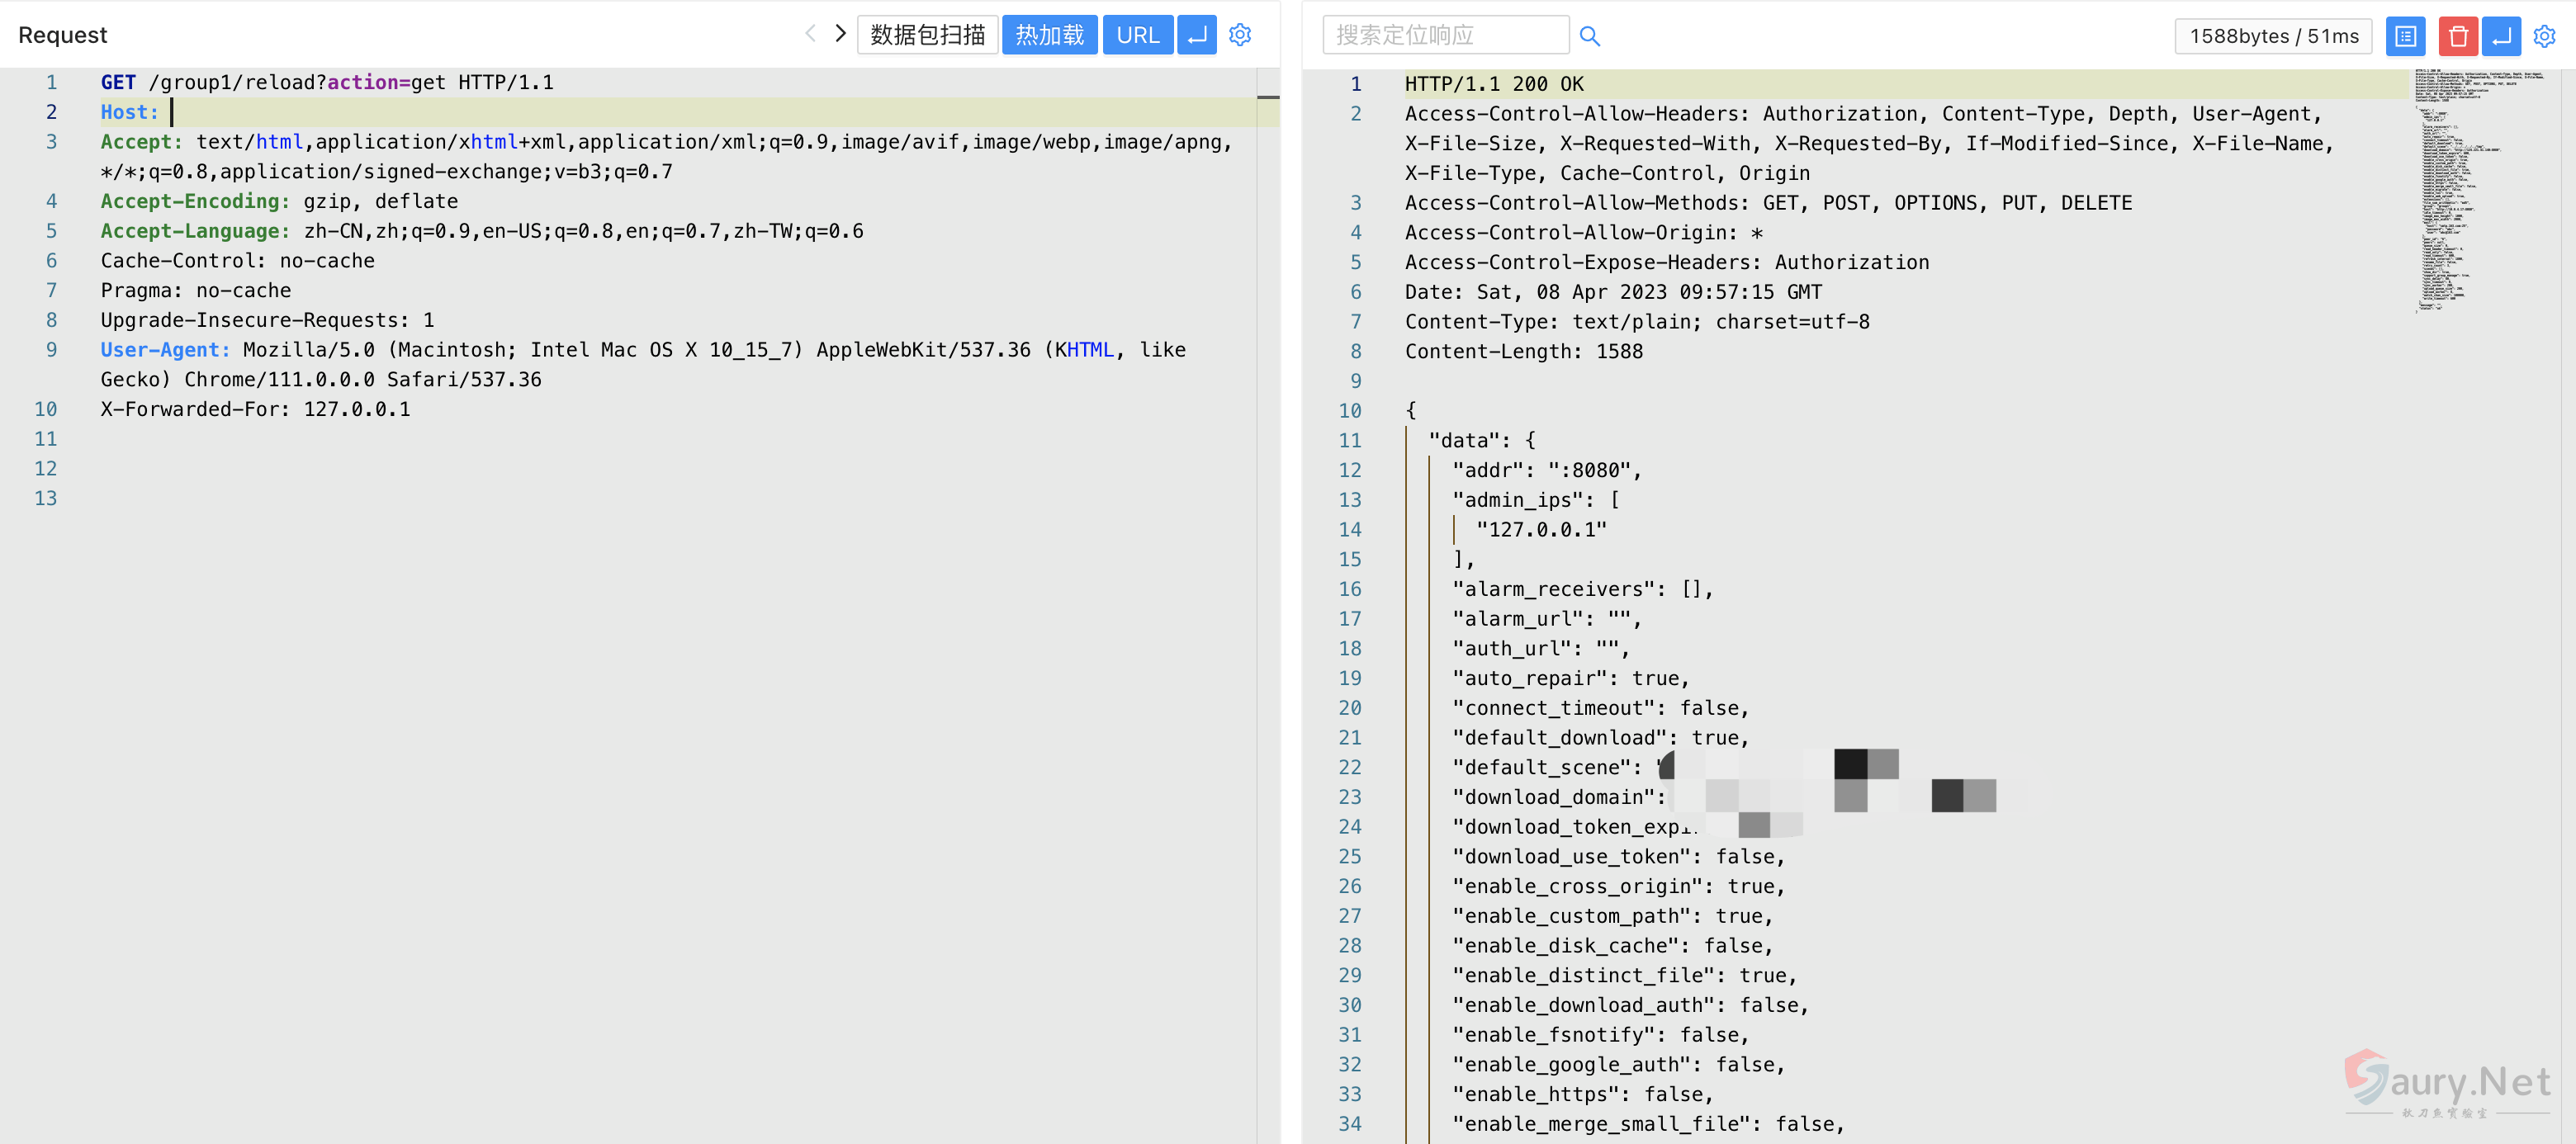The height and width of the screenshot is (1144, 2576).
Task: Click the 热加载 hot reload button
Action: 1049,35
